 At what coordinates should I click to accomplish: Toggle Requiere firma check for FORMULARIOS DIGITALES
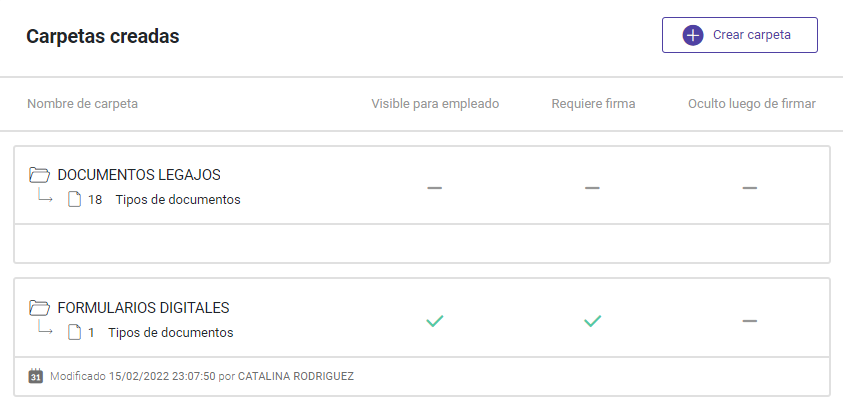[592, 321]
